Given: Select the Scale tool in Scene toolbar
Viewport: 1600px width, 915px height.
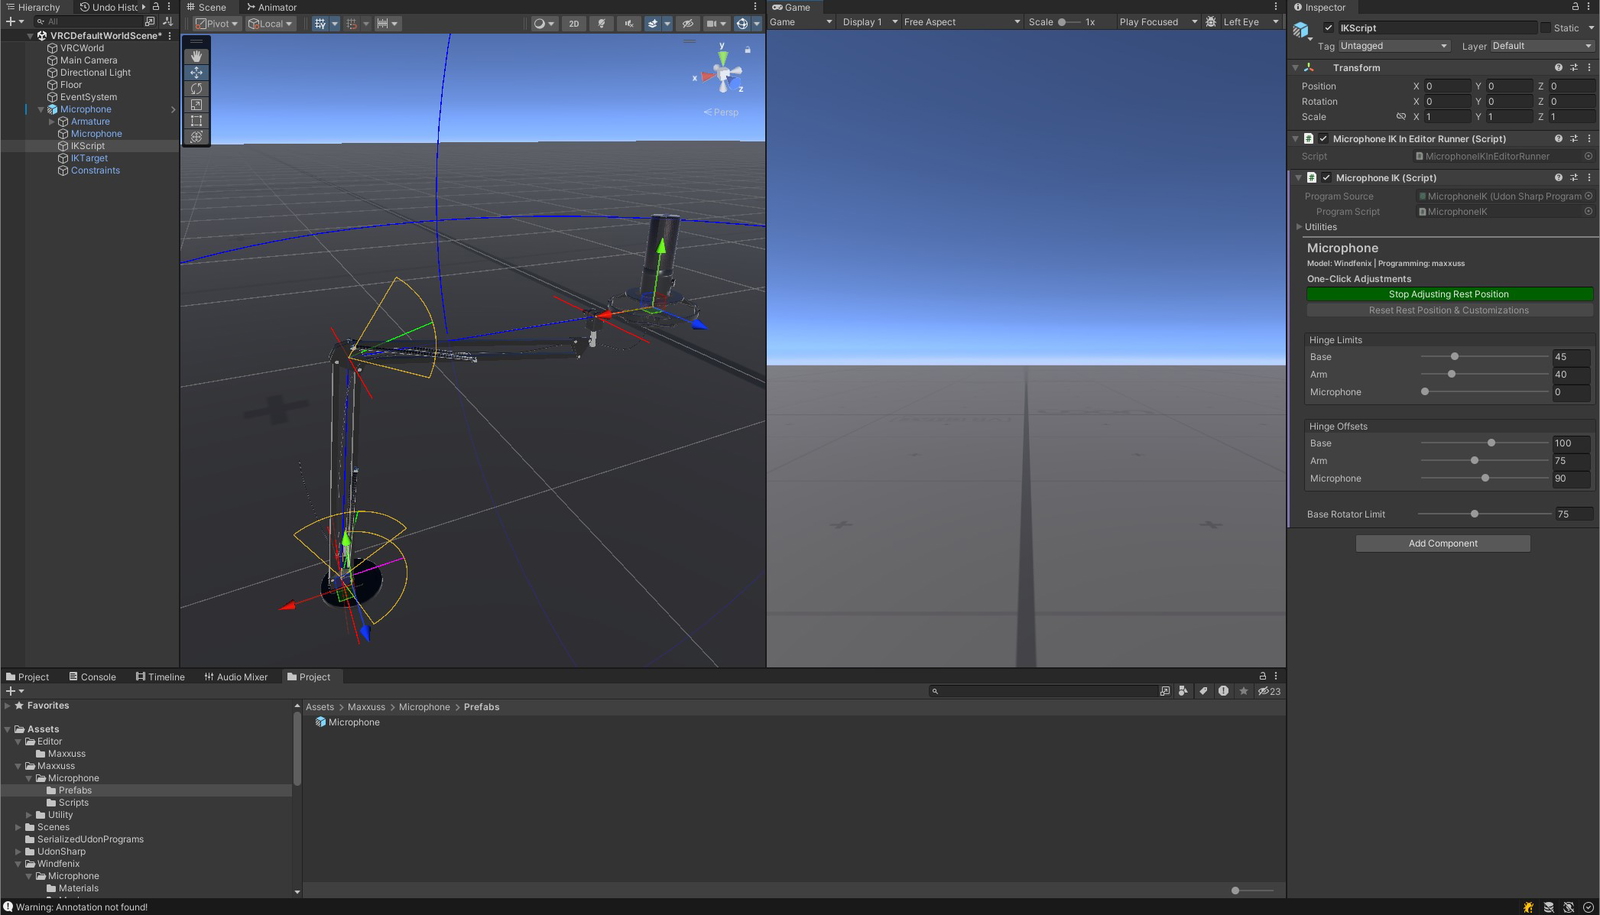Looking at the screenshot, I should (196, 105).
